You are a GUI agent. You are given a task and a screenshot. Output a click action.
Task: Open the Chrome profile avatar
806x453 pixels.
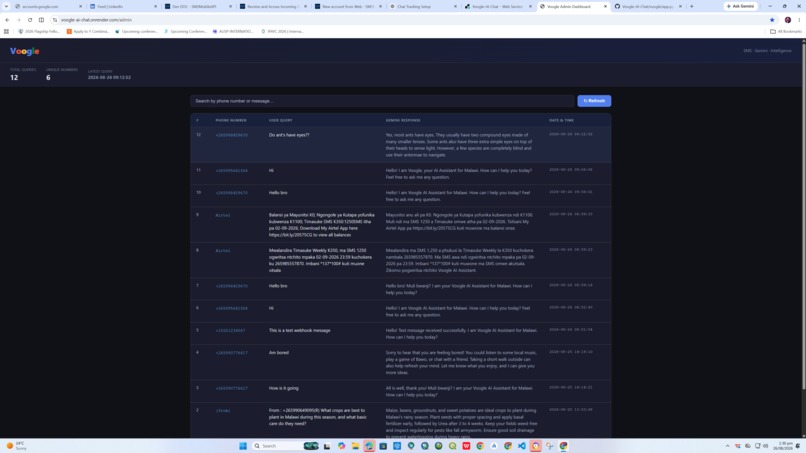click(x=787, y=20)
